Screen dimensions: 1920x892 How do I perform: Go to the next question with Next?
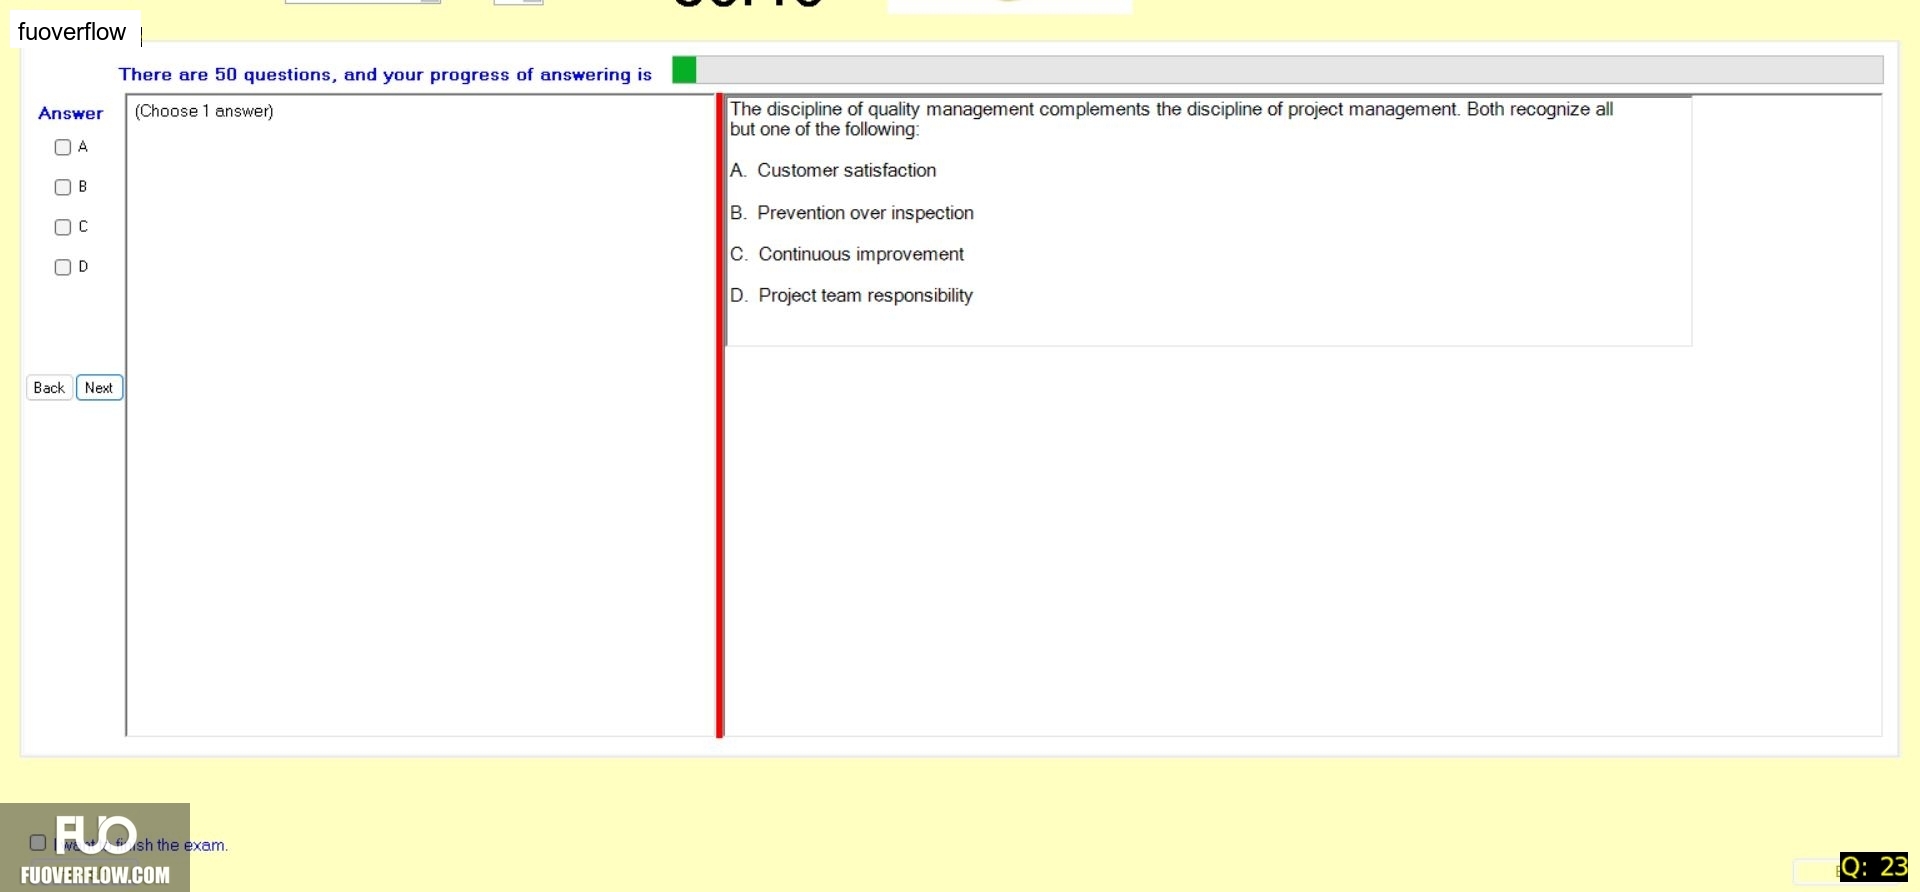[x=99, y=388]
